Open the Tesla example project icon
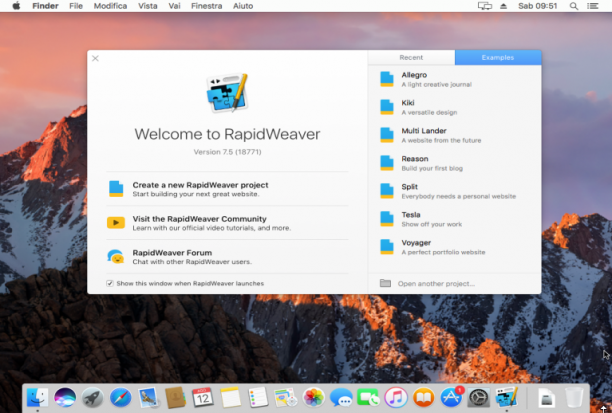The width and height of the screenshot is (612, 413). 387,219
